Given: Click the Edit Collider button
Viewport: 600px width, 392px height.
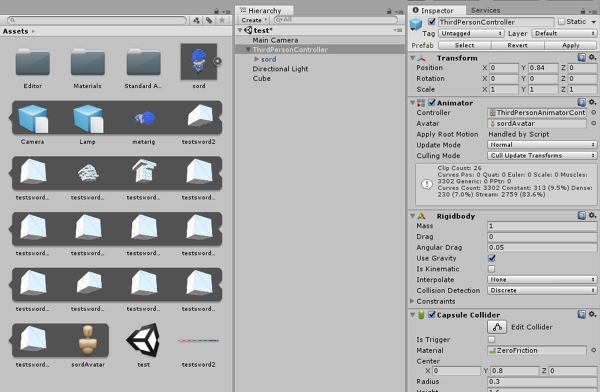Looking at the screenshot, I should [497, 327].
